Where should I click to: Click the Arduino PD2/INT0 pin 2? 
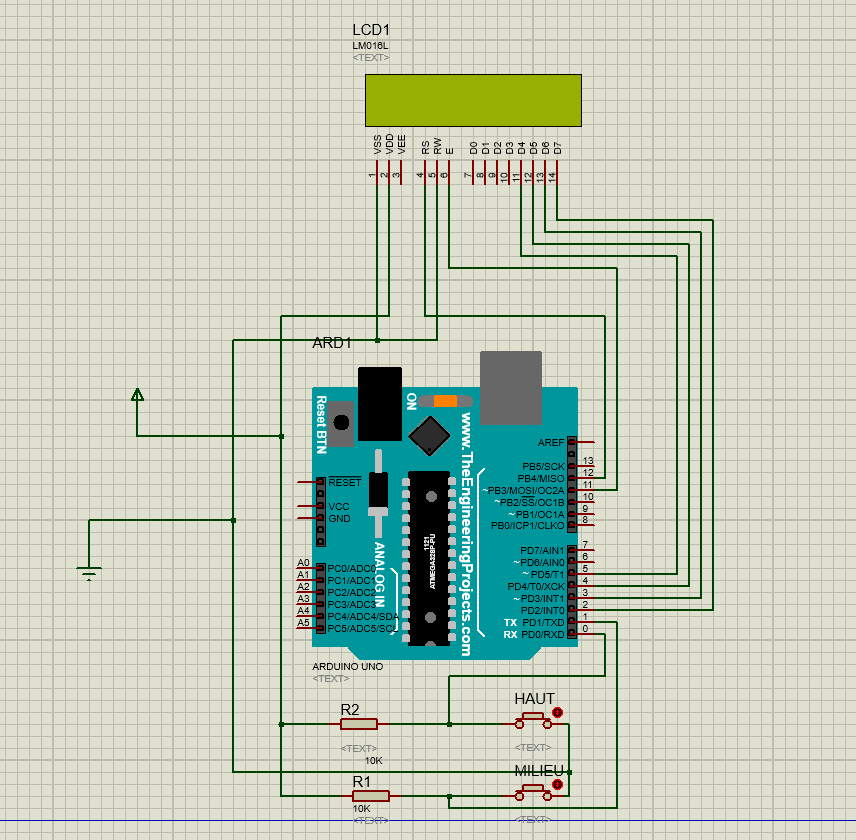pyautogui.click(x=582, y=610)
